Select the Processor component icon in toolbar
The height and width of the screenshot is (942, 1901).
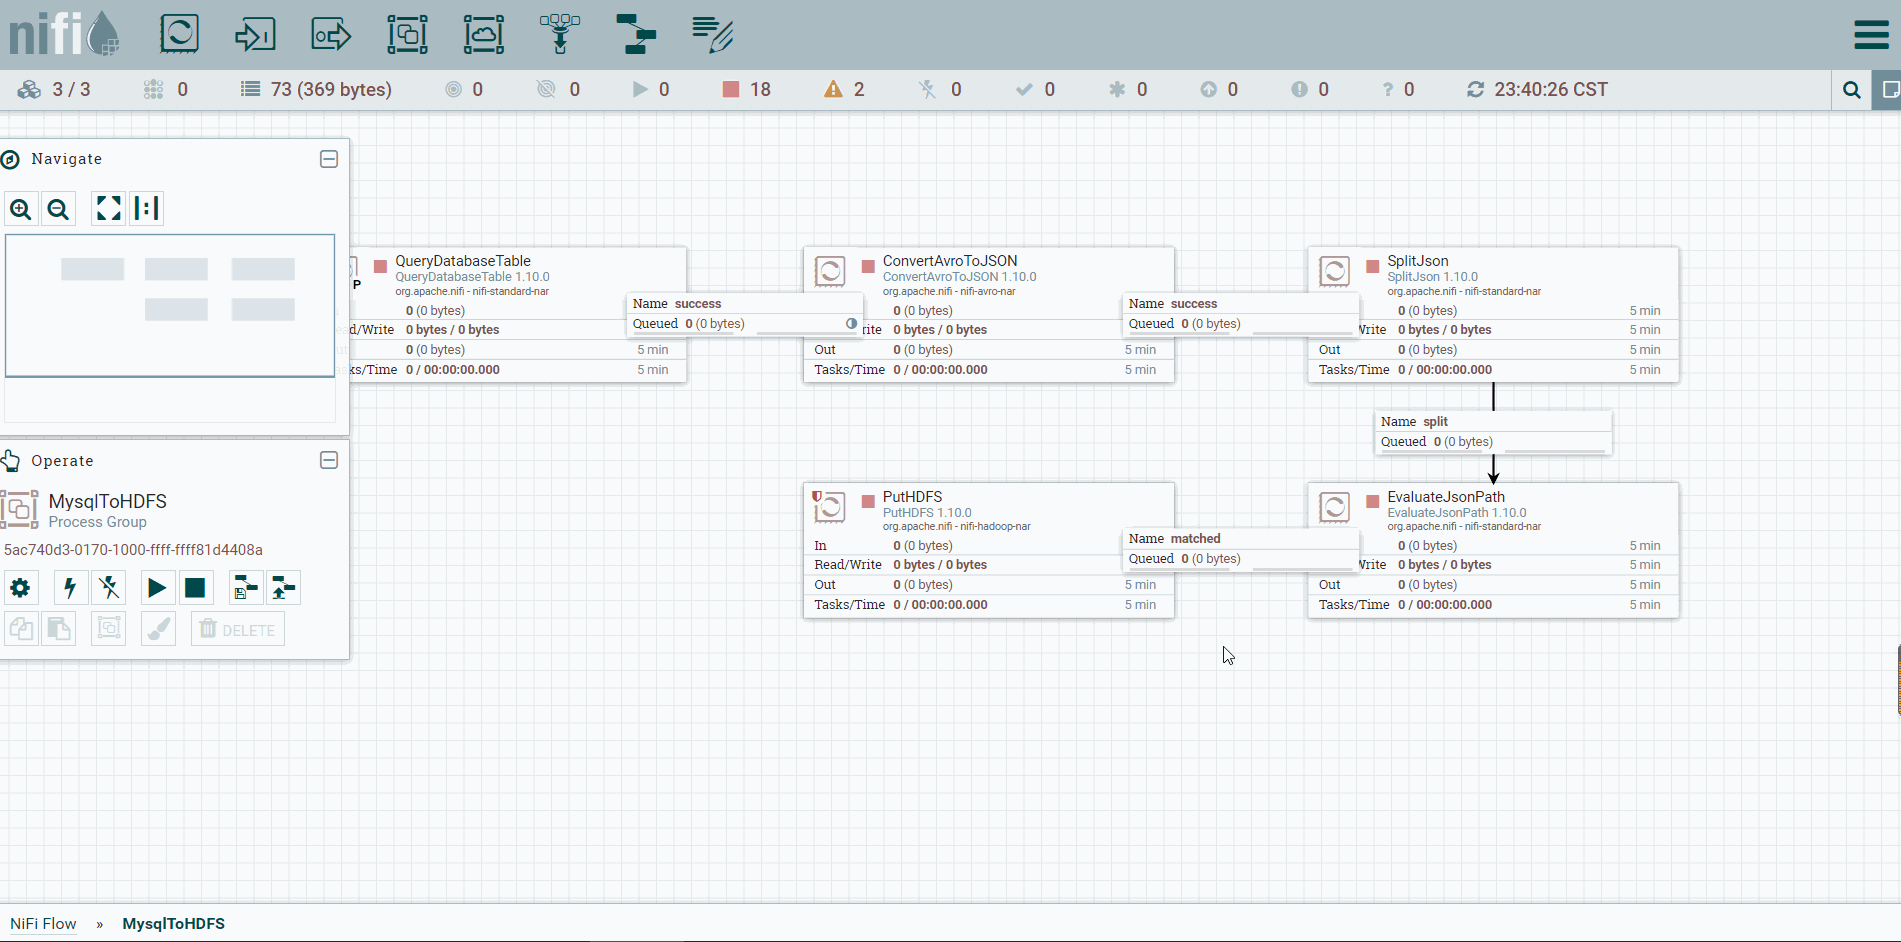pos(180,34)
